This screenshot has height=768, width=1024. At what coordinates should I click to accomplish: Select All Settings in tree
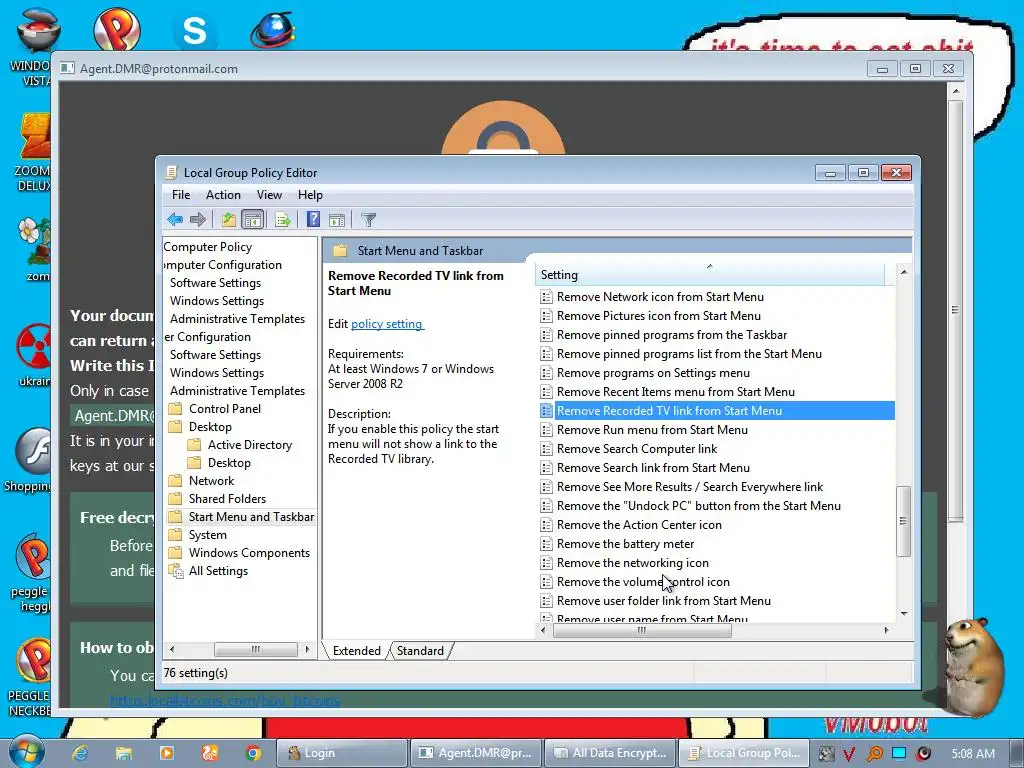(x=218, y=571)
